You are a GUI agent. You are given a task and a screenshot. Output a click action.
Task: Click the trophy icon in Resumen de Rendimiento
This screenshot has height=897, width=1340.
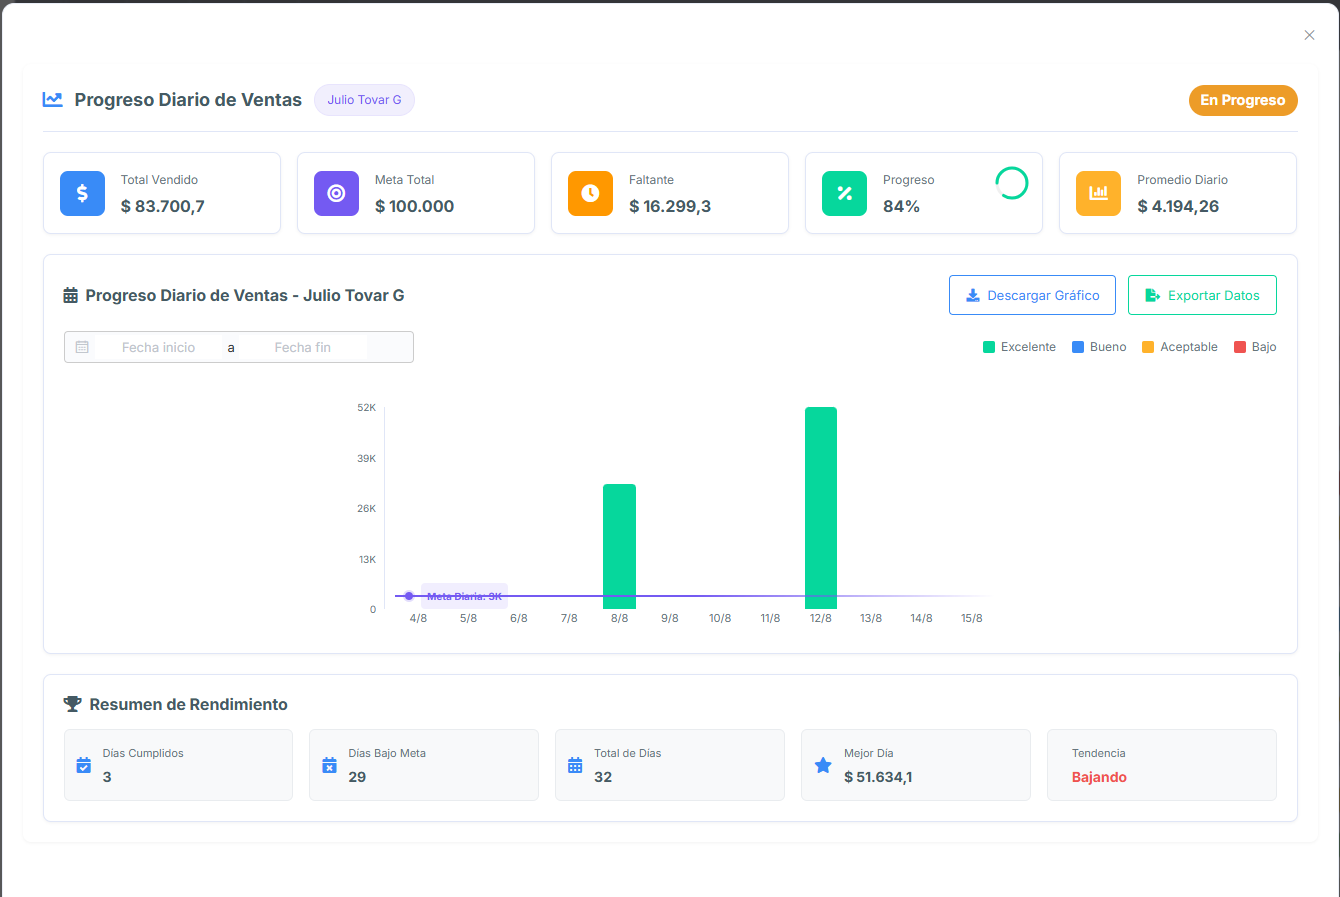point(72,704)
